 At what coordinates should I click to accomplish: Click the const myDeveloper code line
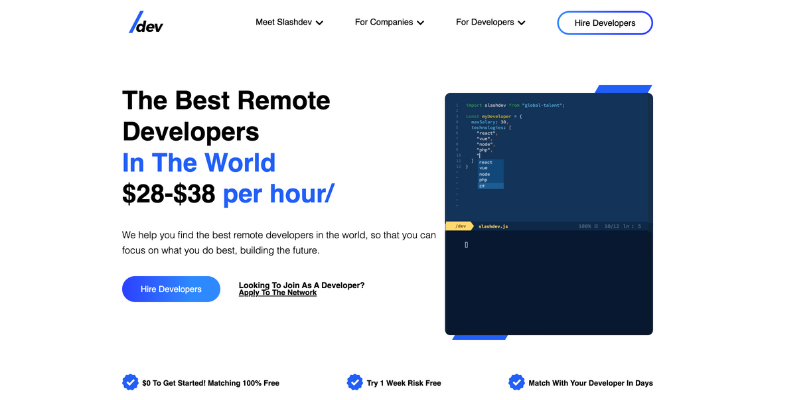click(x=494, y=116)
